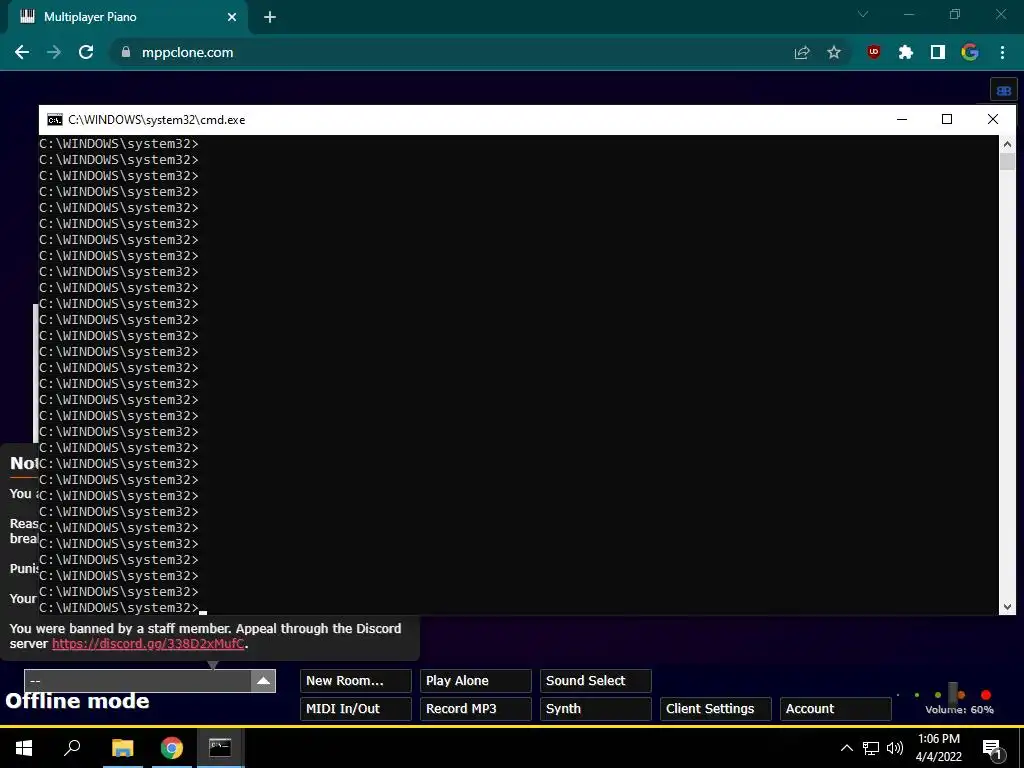Open the Discord appeal invite link
Viewport: 1024px width, 768px height.
[x=148, y=644]
